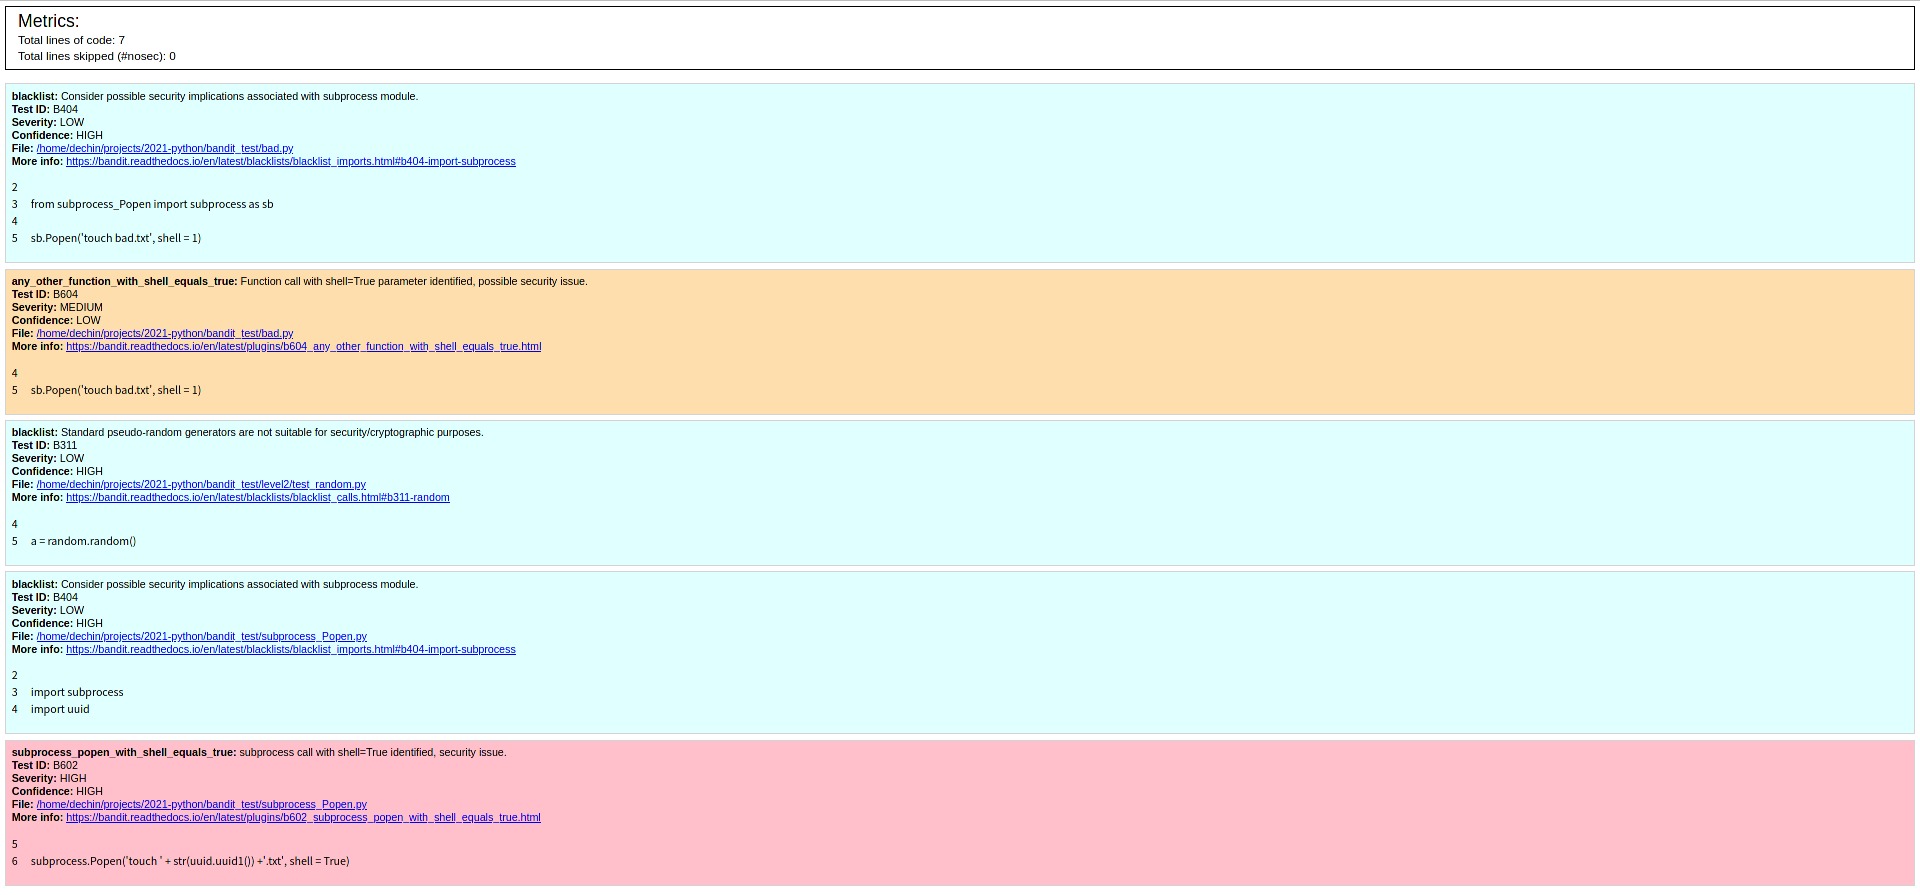This screenshot has height=895, width=1920.
Task: Open the more info link below the subprocess_Popen.py B404 file
Action: [x=290, y=649]
